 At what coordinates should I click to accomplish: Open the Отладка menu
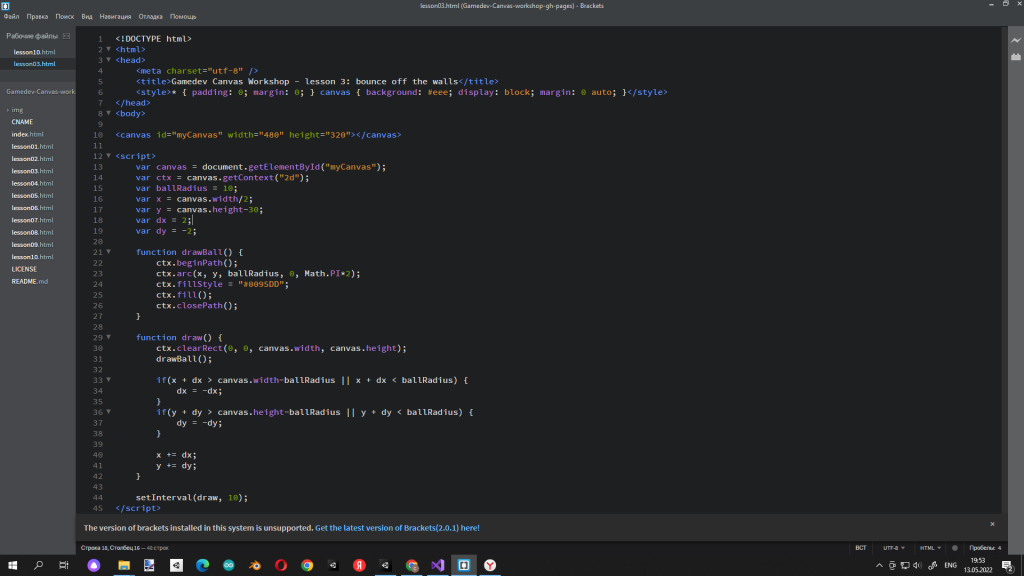point(150,16)
